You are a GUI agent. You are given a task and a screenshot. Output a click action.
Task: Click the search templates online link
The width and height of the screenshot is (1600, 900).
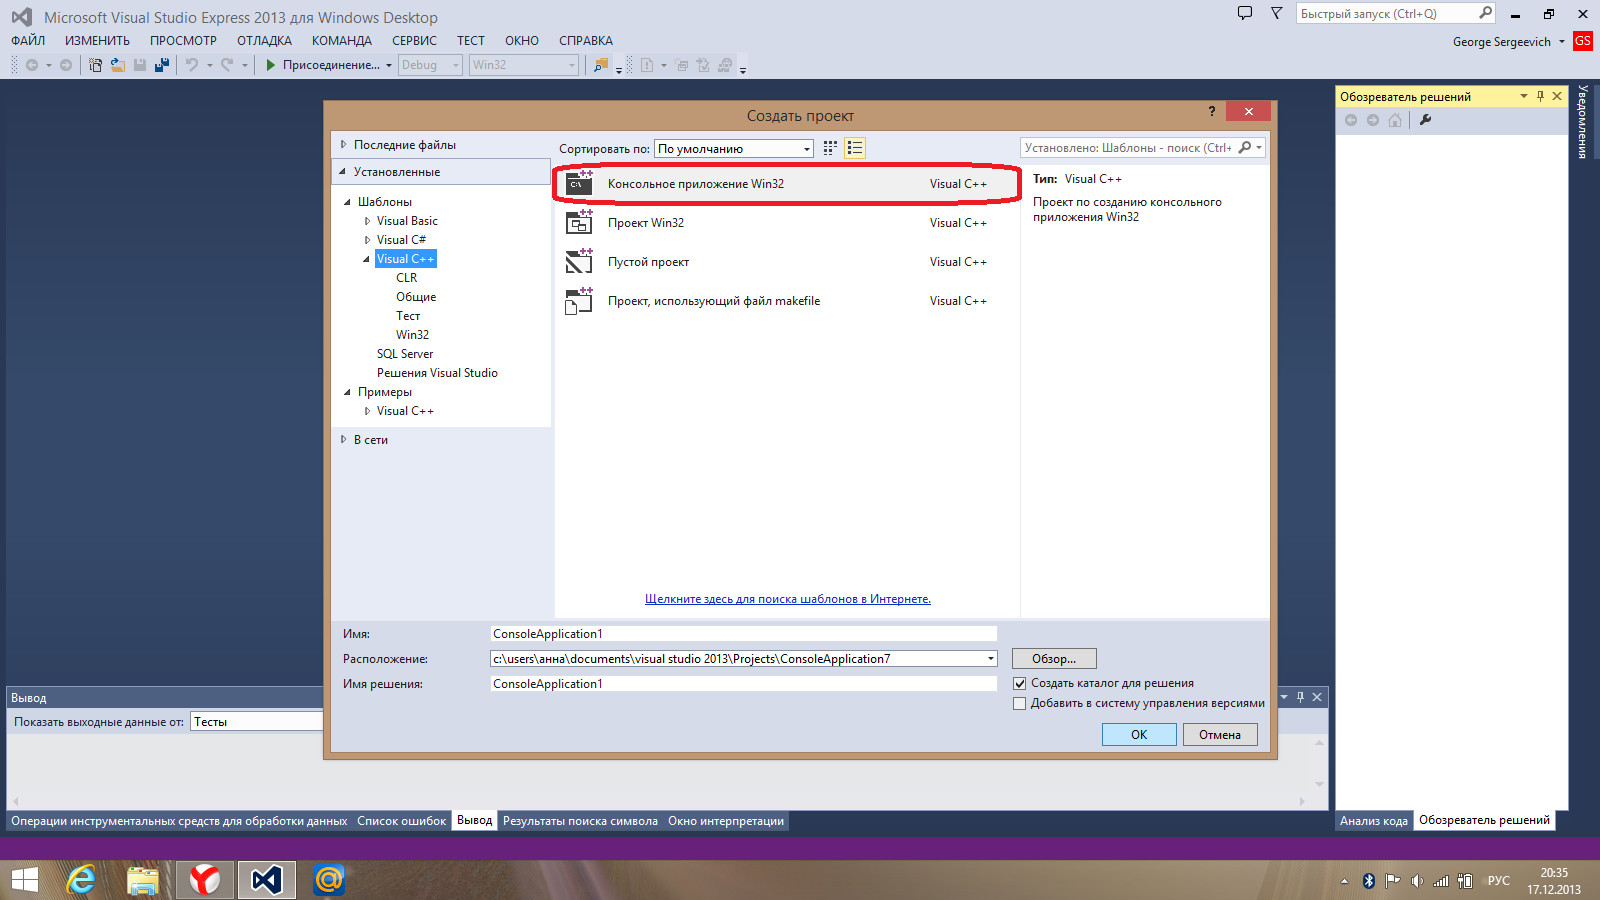tap(788, 599)
